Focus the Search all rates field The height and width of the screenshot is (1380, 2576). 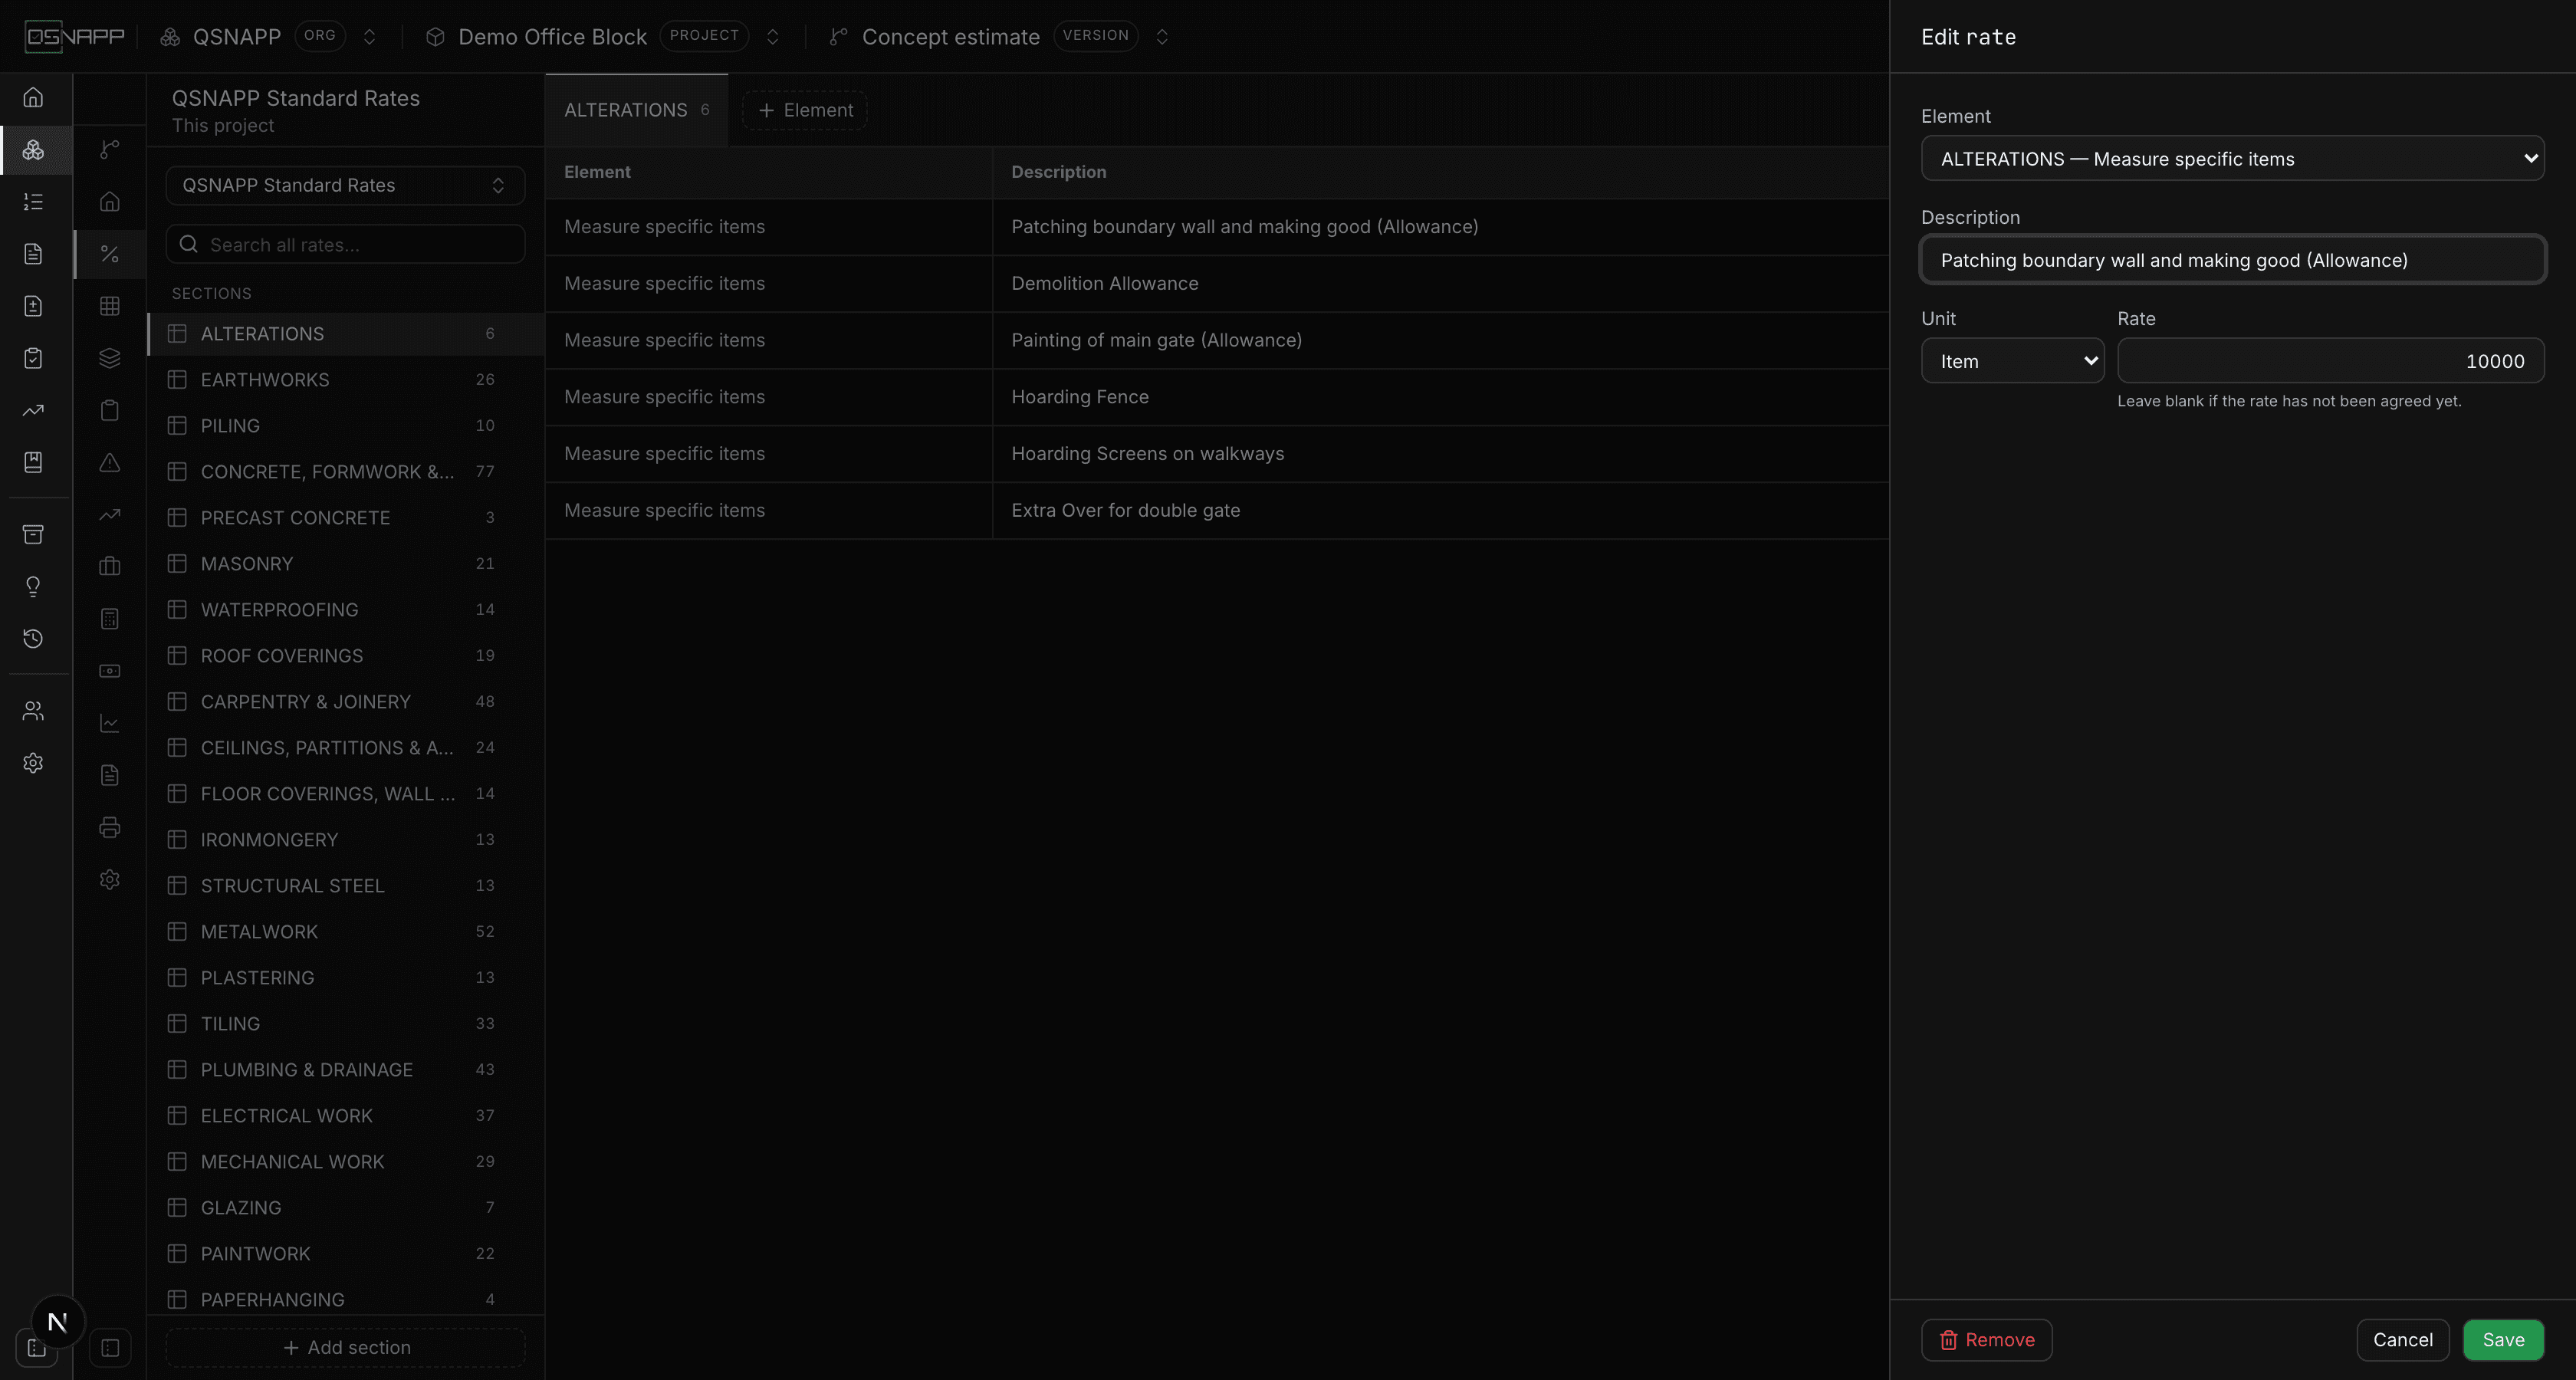pyautogui.click(x=345, y=244)
